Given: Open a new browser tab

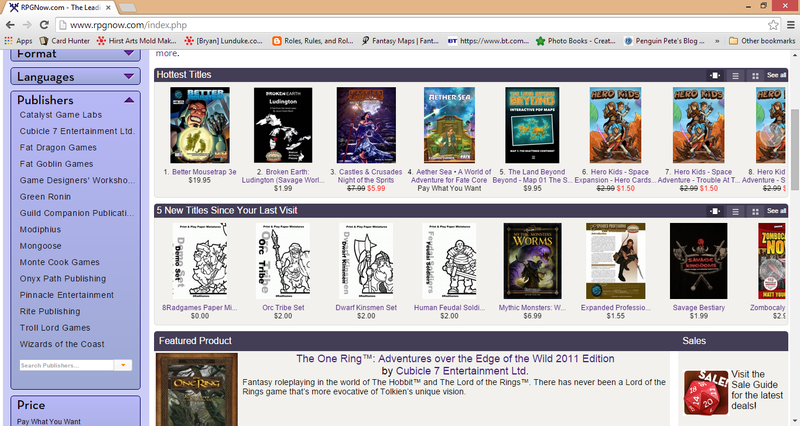Looking at the screenshot, I should 127,8.
